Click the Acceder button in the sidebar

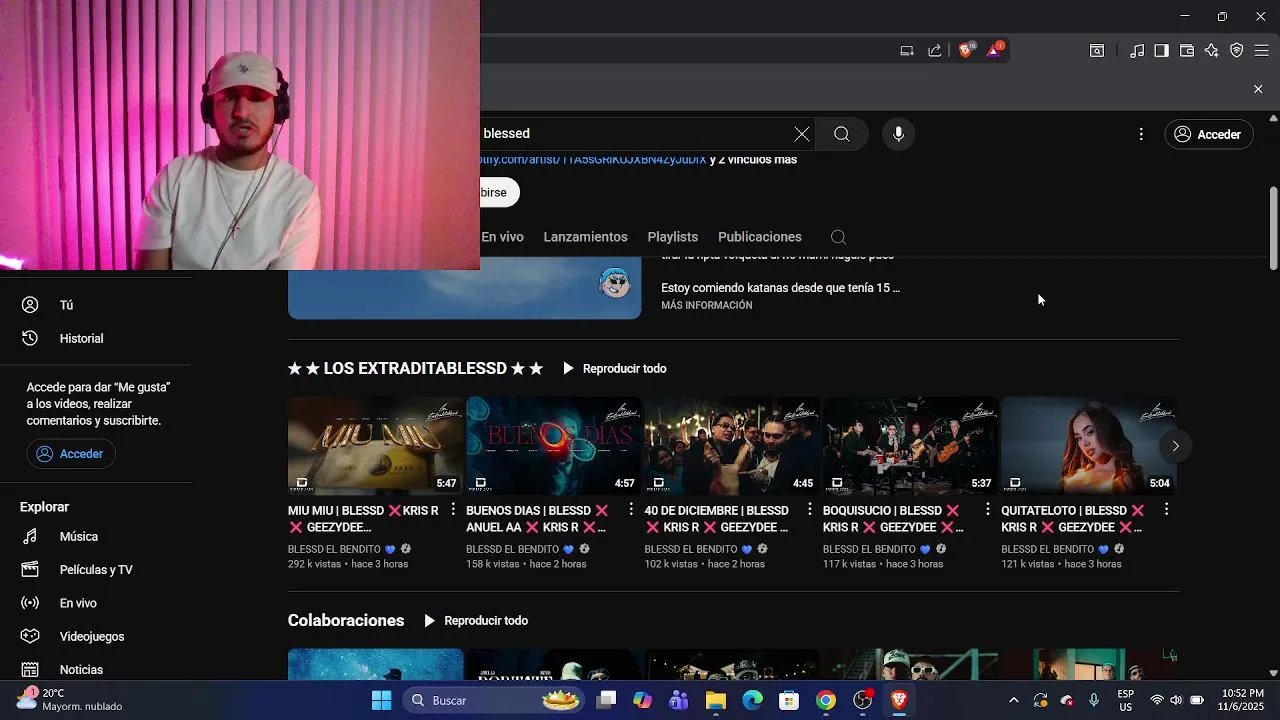pos(71,454)
